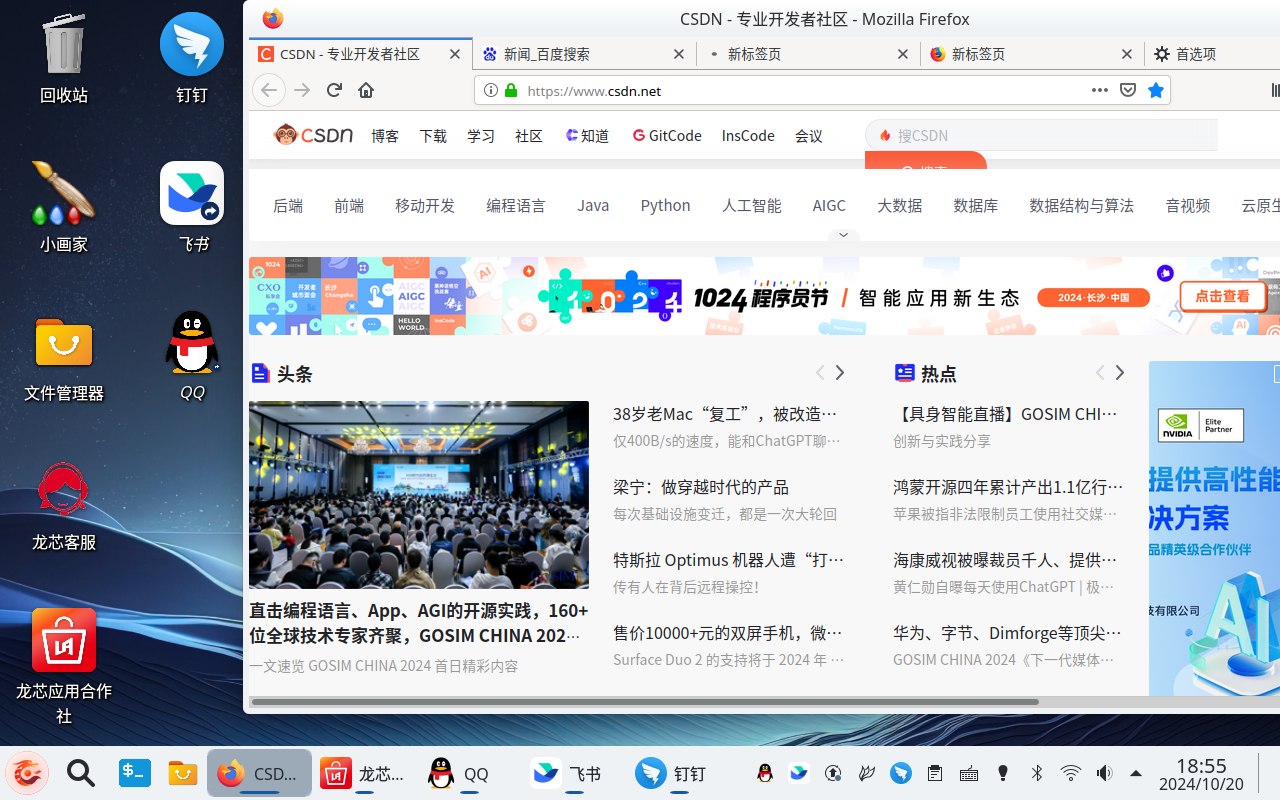1280x800 pixels.
Task: Open the Recycle Bin desktop icon
Action: click(x=64, y=58)
